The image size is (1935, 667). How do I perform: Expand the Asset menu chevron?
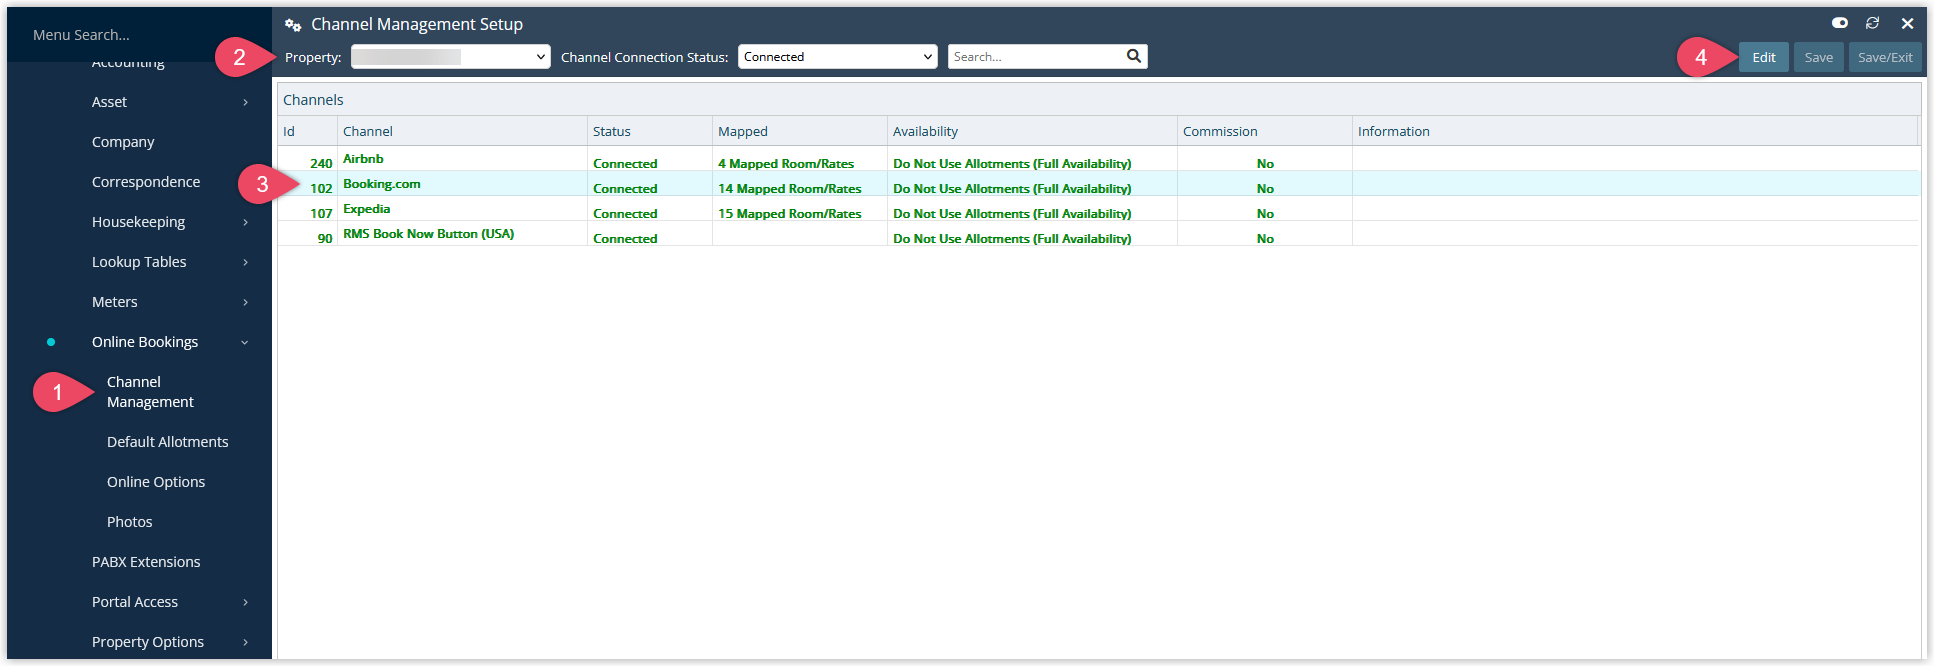pos(245,102)
